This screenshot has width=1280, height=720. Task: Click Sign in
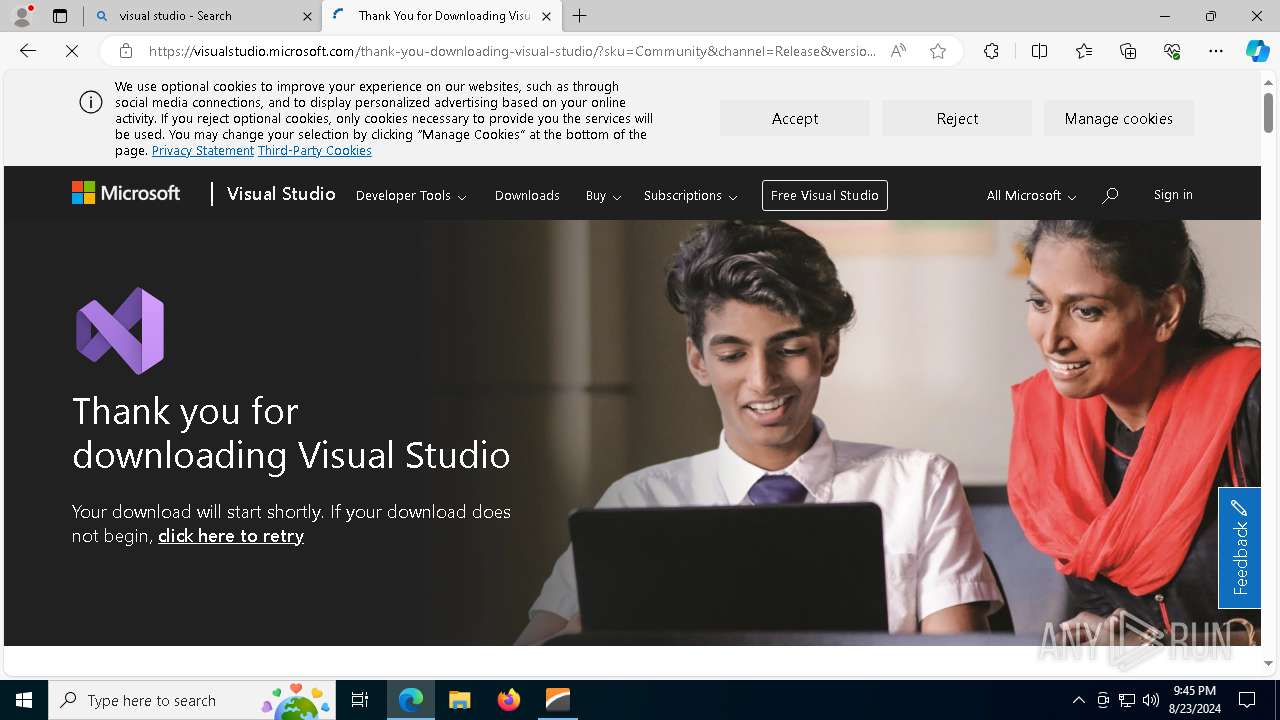point(1173,195)
